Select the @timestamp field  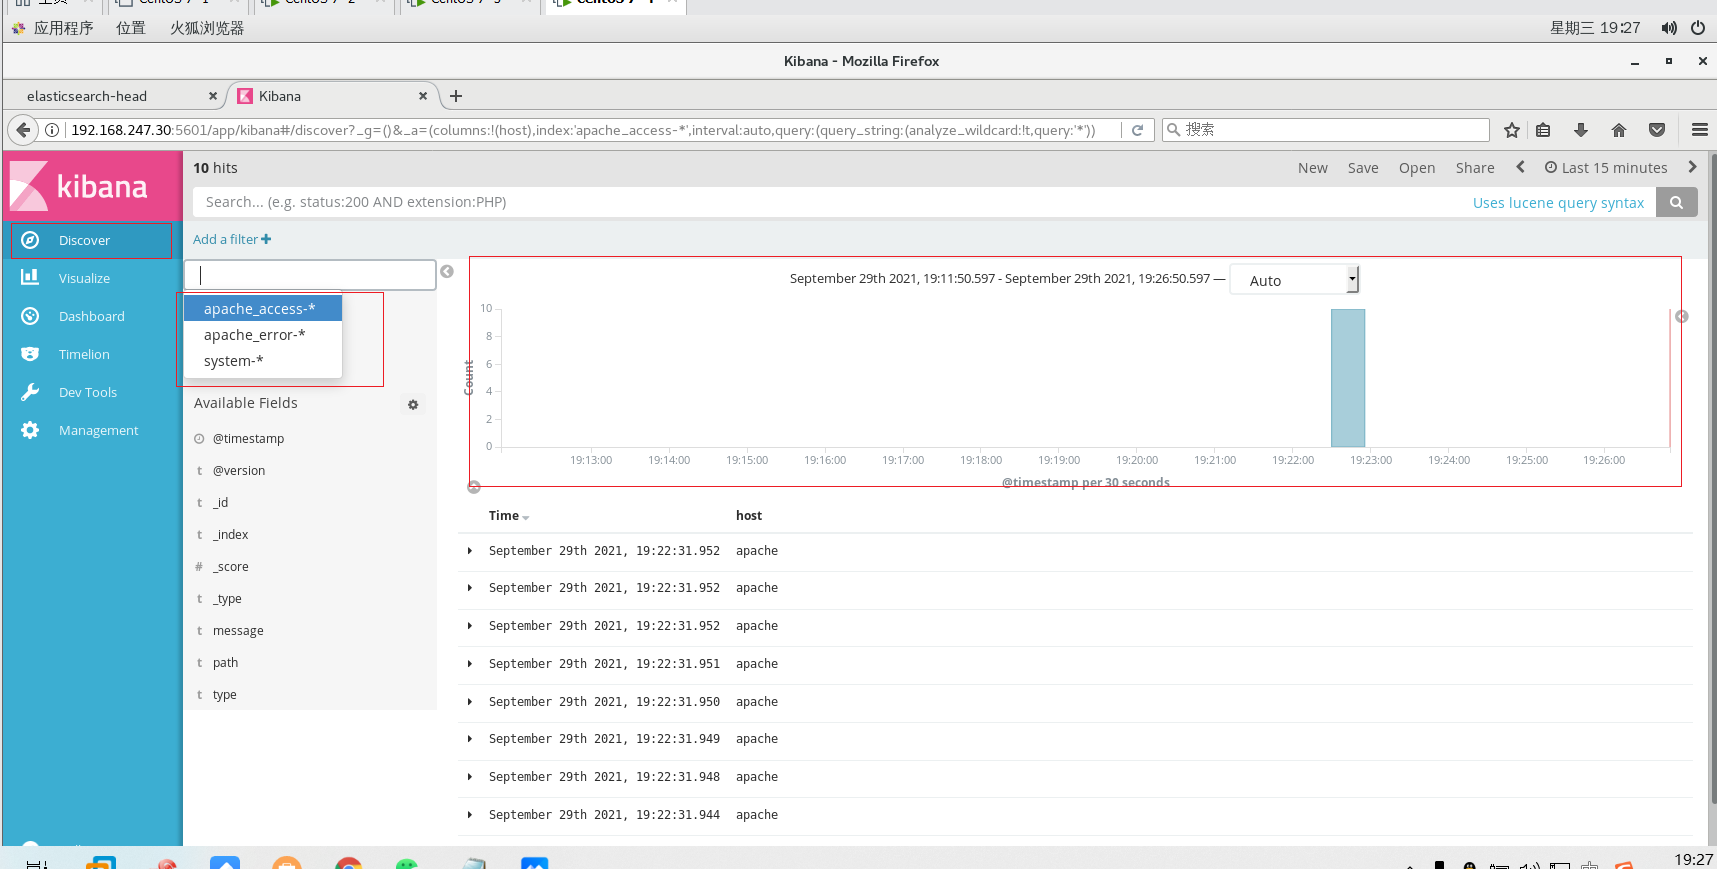pyautogui.click(x=248, y=439)
